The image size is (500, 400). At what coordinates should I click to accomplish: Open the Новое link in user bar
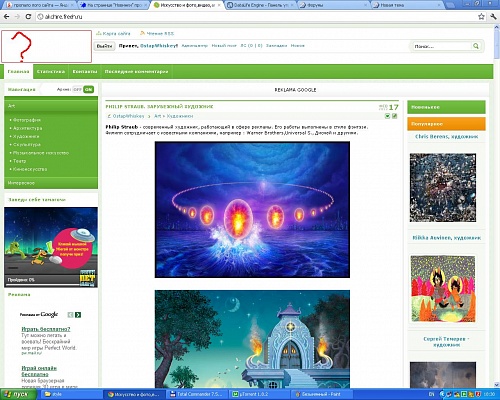coord(297,46)
